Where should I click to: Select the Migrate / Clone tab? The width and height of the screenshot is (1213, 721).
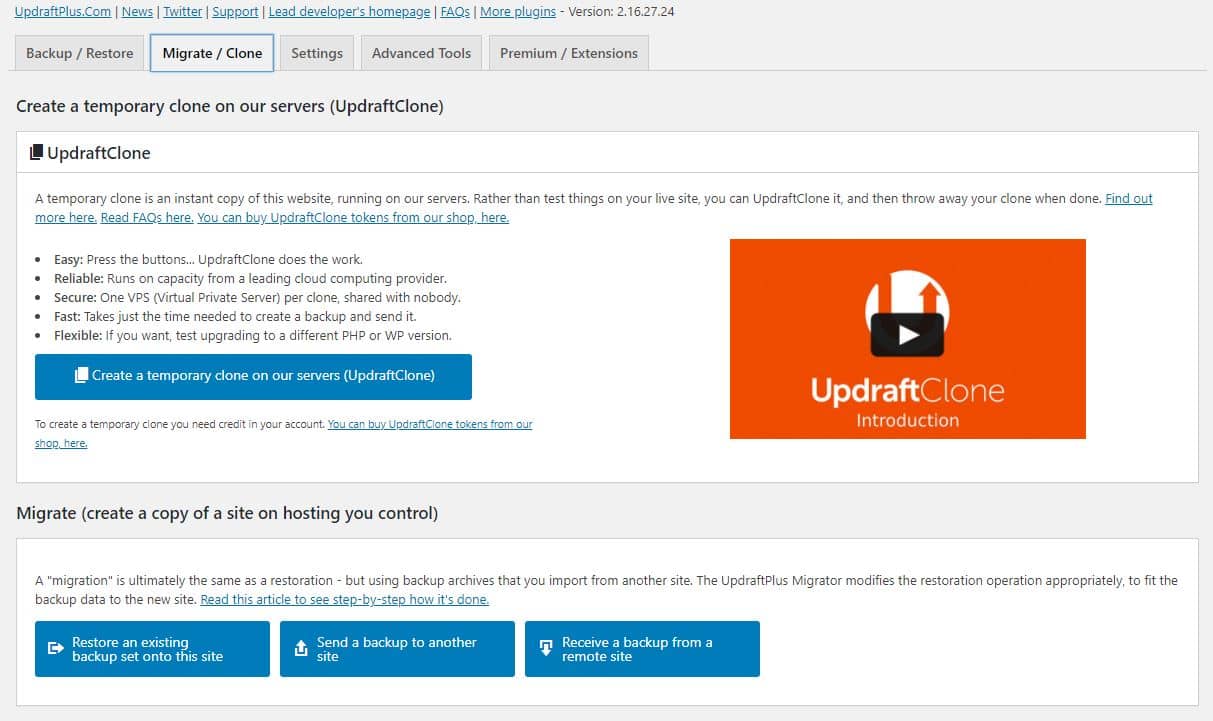(212, 53)
